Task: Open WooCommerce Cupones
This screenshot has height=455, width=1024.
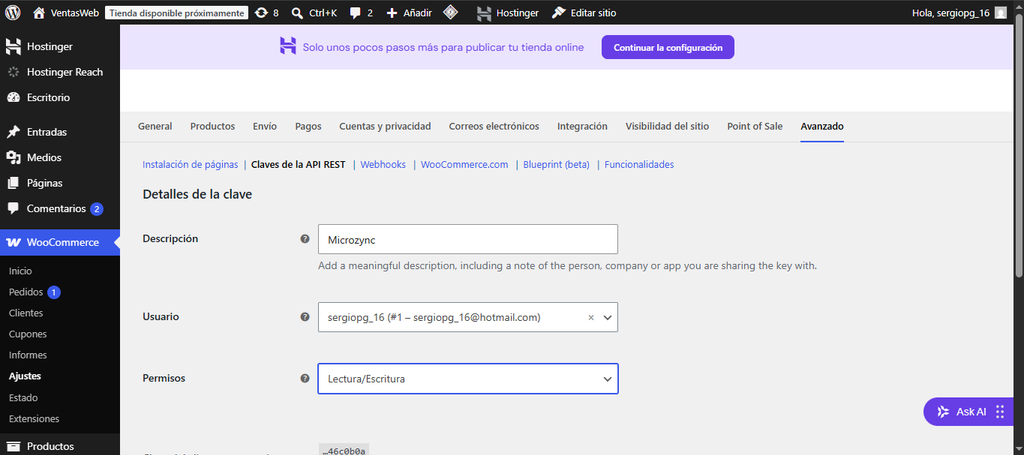Action: point(27,334)
